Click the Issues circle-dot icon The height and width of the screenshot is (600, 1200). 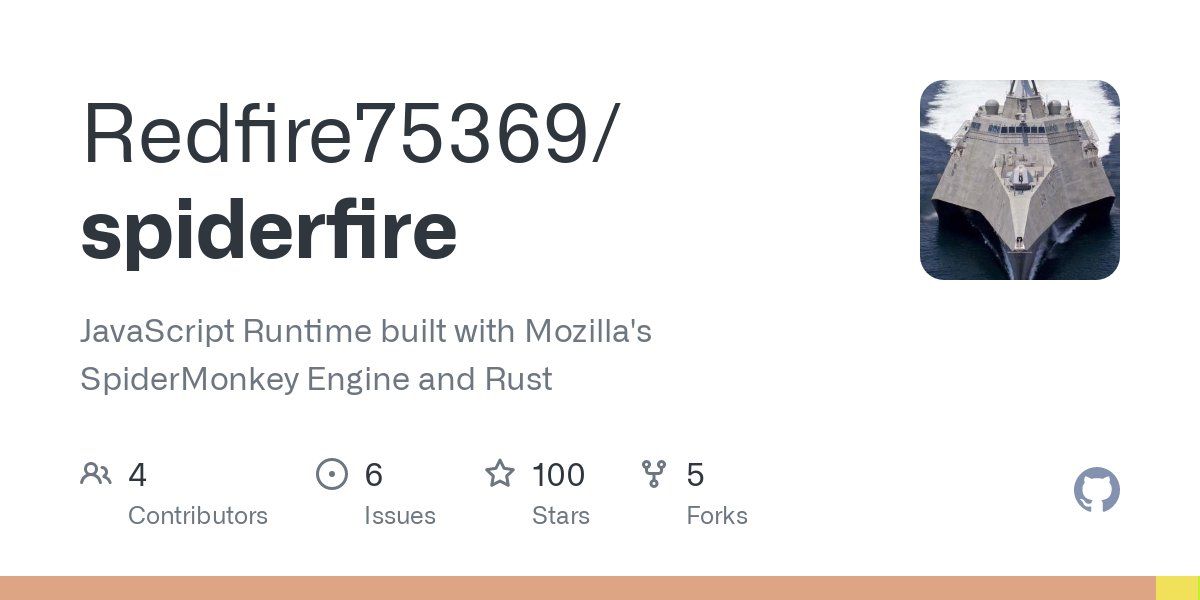331,474
